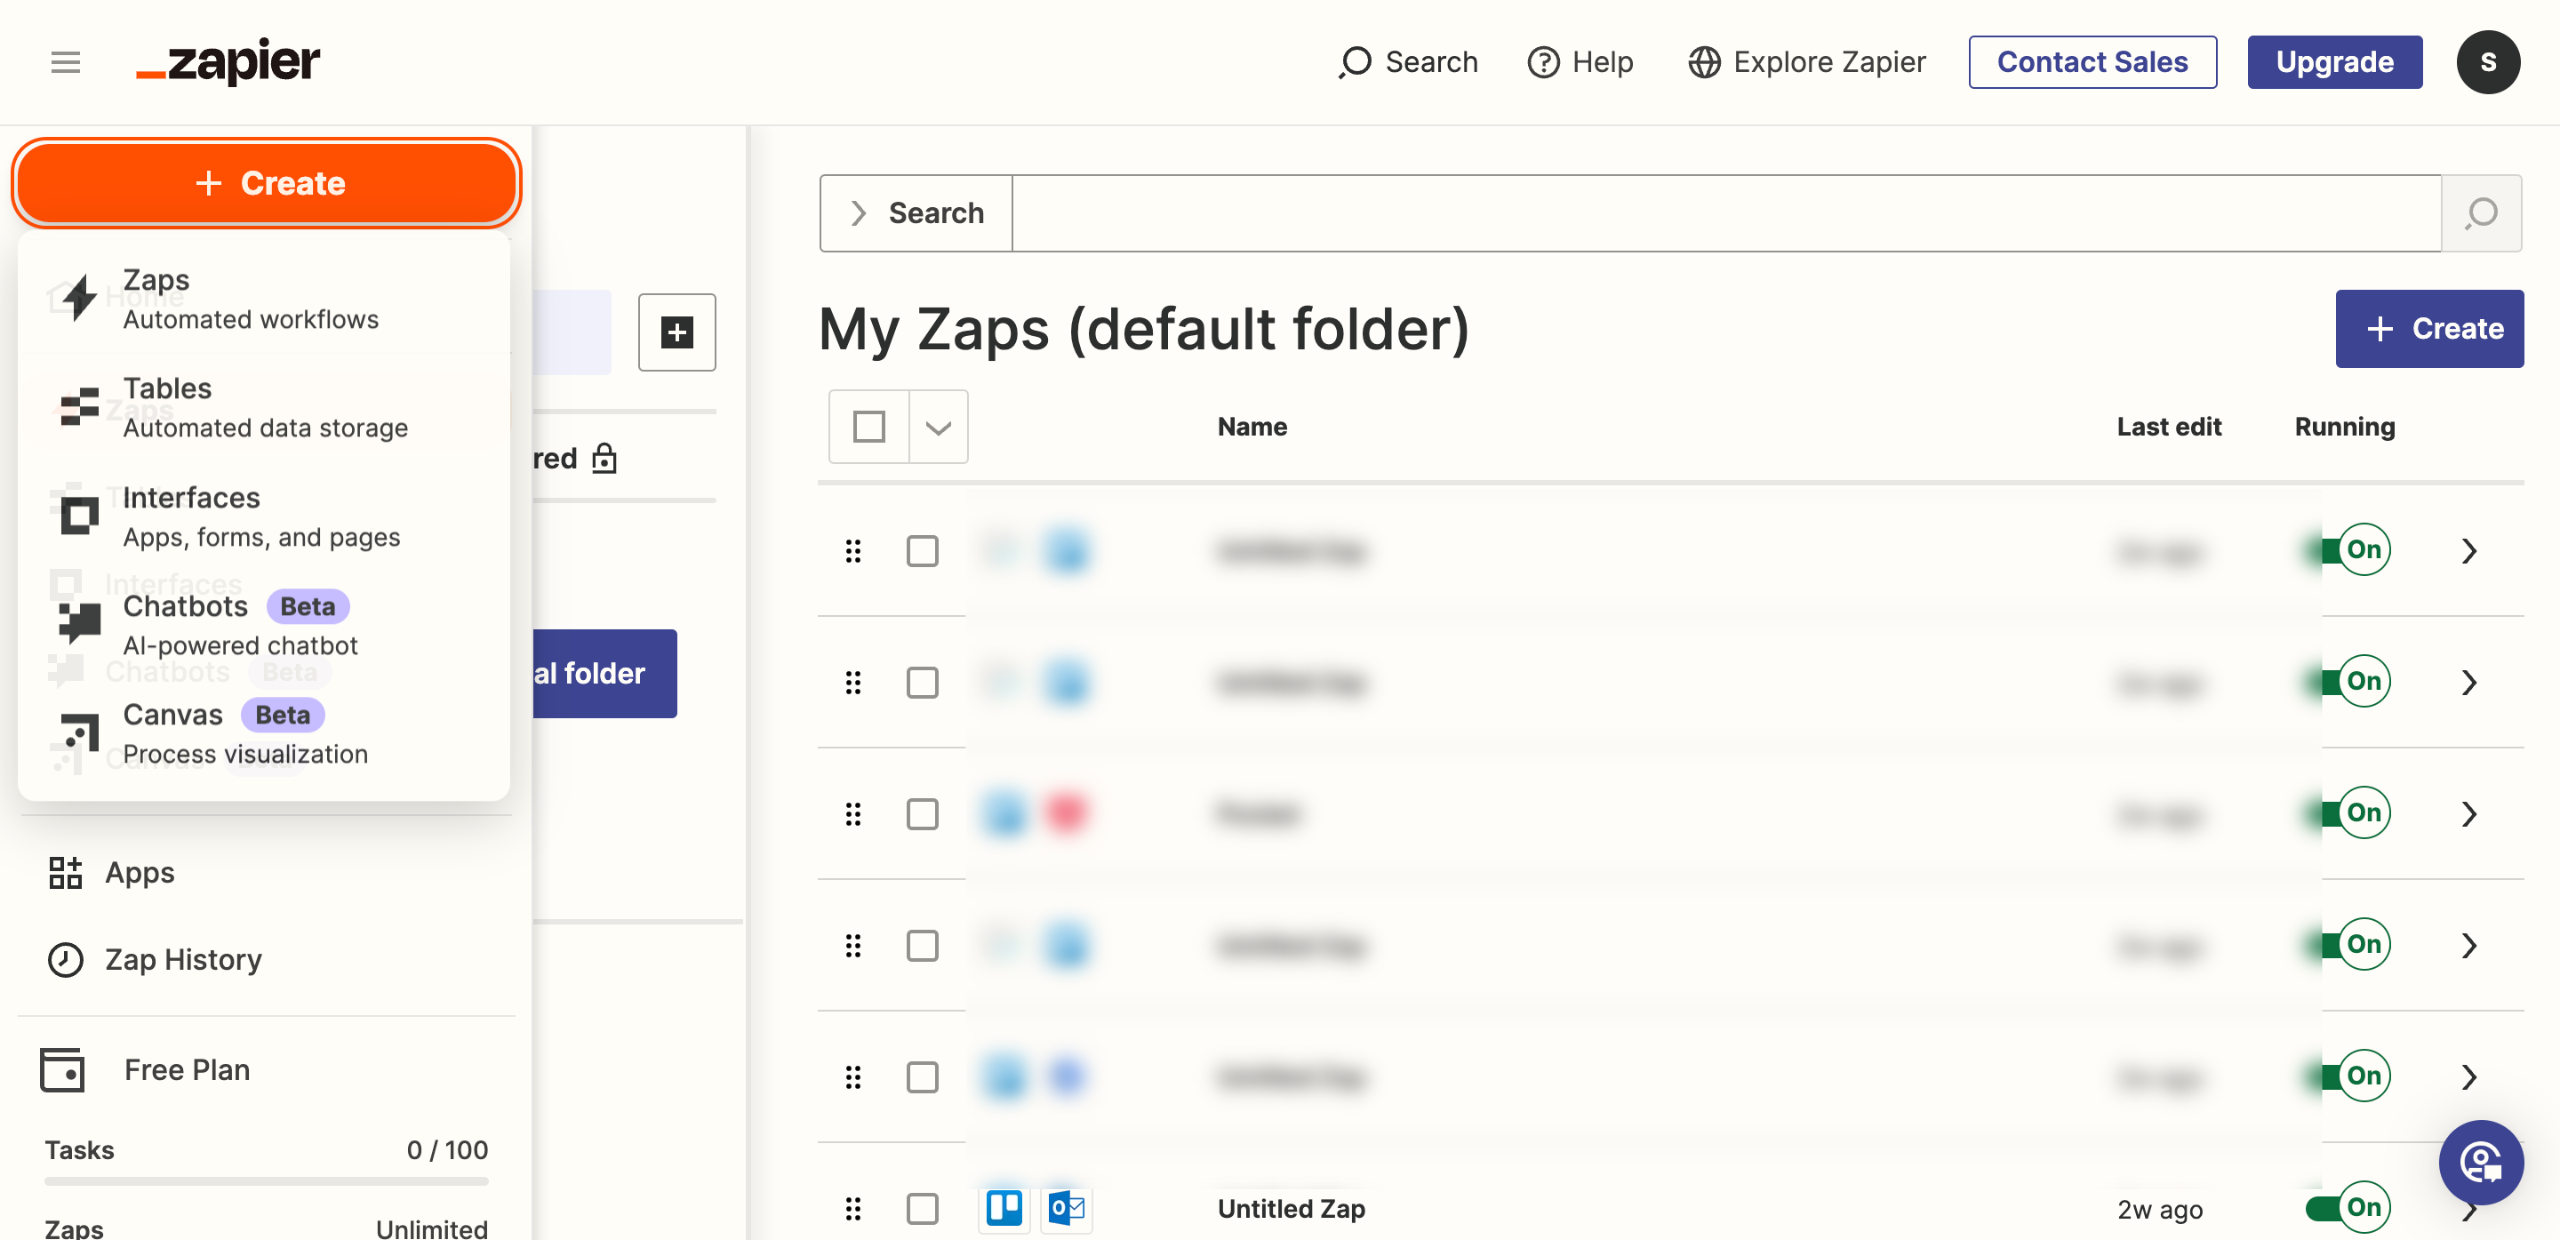The height and width of the screenshot is (1240, 2560).
Task: Open the chat support bubble icon
Action: (x=2481, y=1162)
